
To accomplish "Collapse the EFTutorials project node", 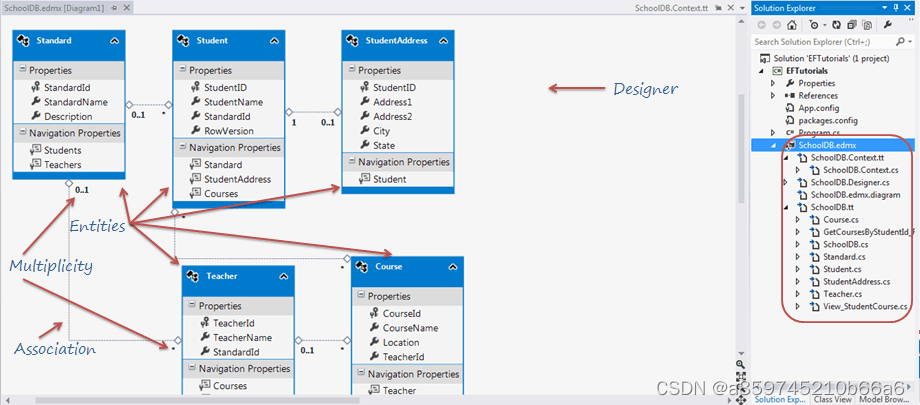I will pos(760,71).
